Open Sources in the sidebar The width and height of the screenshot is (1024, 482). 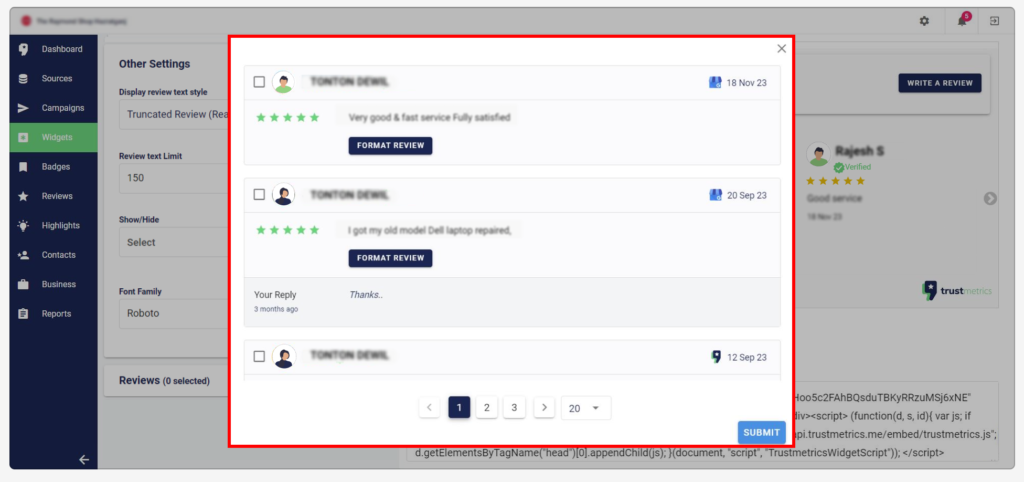pyautogui.click(x=54, y=78)
